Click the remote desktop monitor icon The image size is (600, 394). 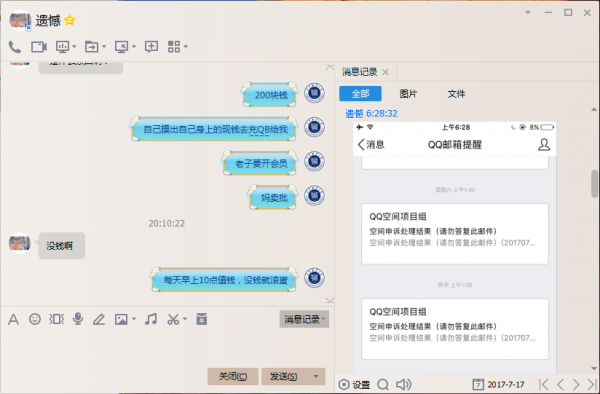click(x=122, y=47)
